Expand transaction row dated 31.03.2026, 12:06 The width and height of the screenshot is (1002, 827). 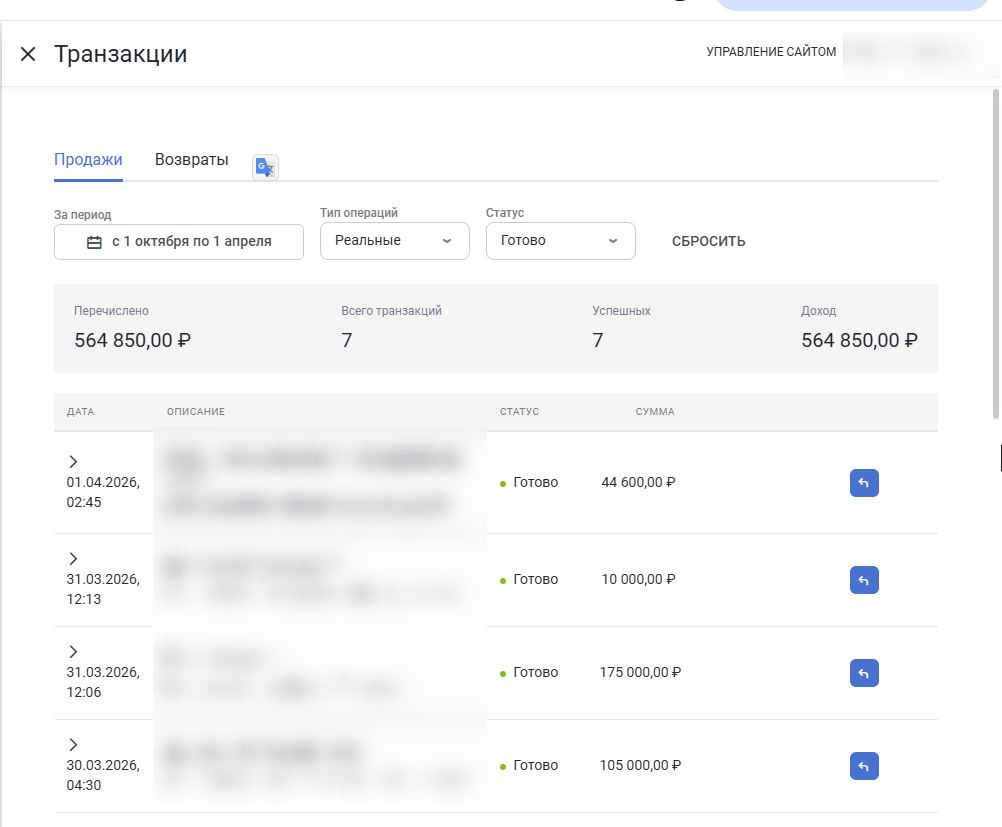point(73,651)
